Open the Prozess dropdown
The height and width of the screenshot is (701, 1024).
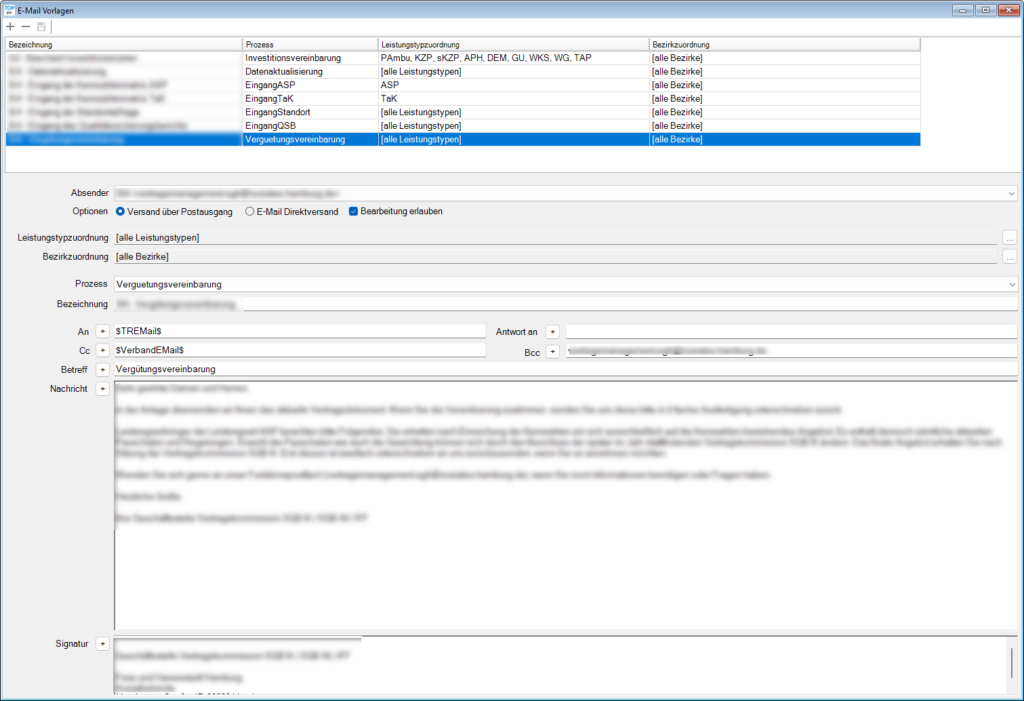pos(1011,284)
